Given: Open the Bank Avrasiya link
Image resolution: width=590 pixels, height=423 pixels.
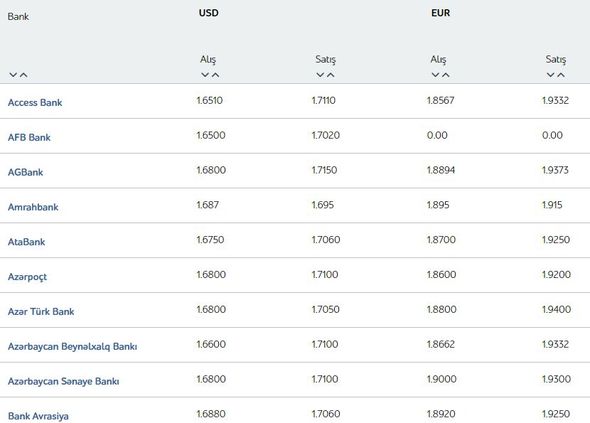Looking at the screenshot, I should 38,416.
